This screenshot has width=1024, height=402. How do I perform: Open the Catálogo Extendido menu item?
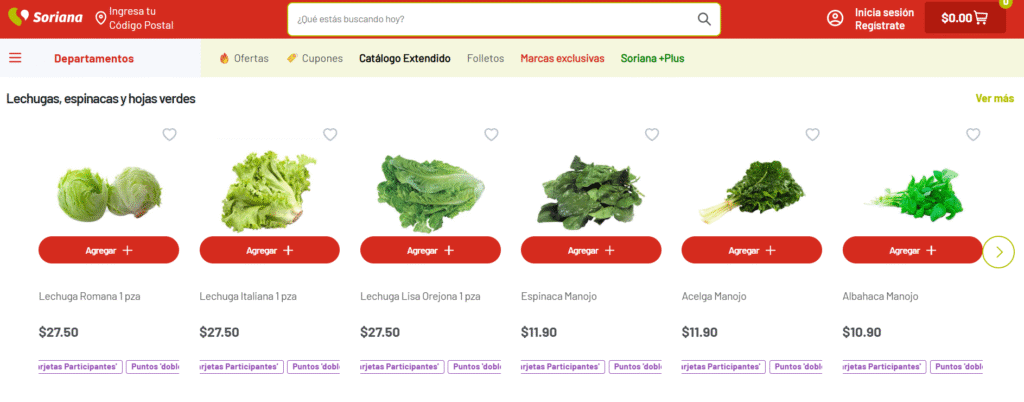[404, 58]
